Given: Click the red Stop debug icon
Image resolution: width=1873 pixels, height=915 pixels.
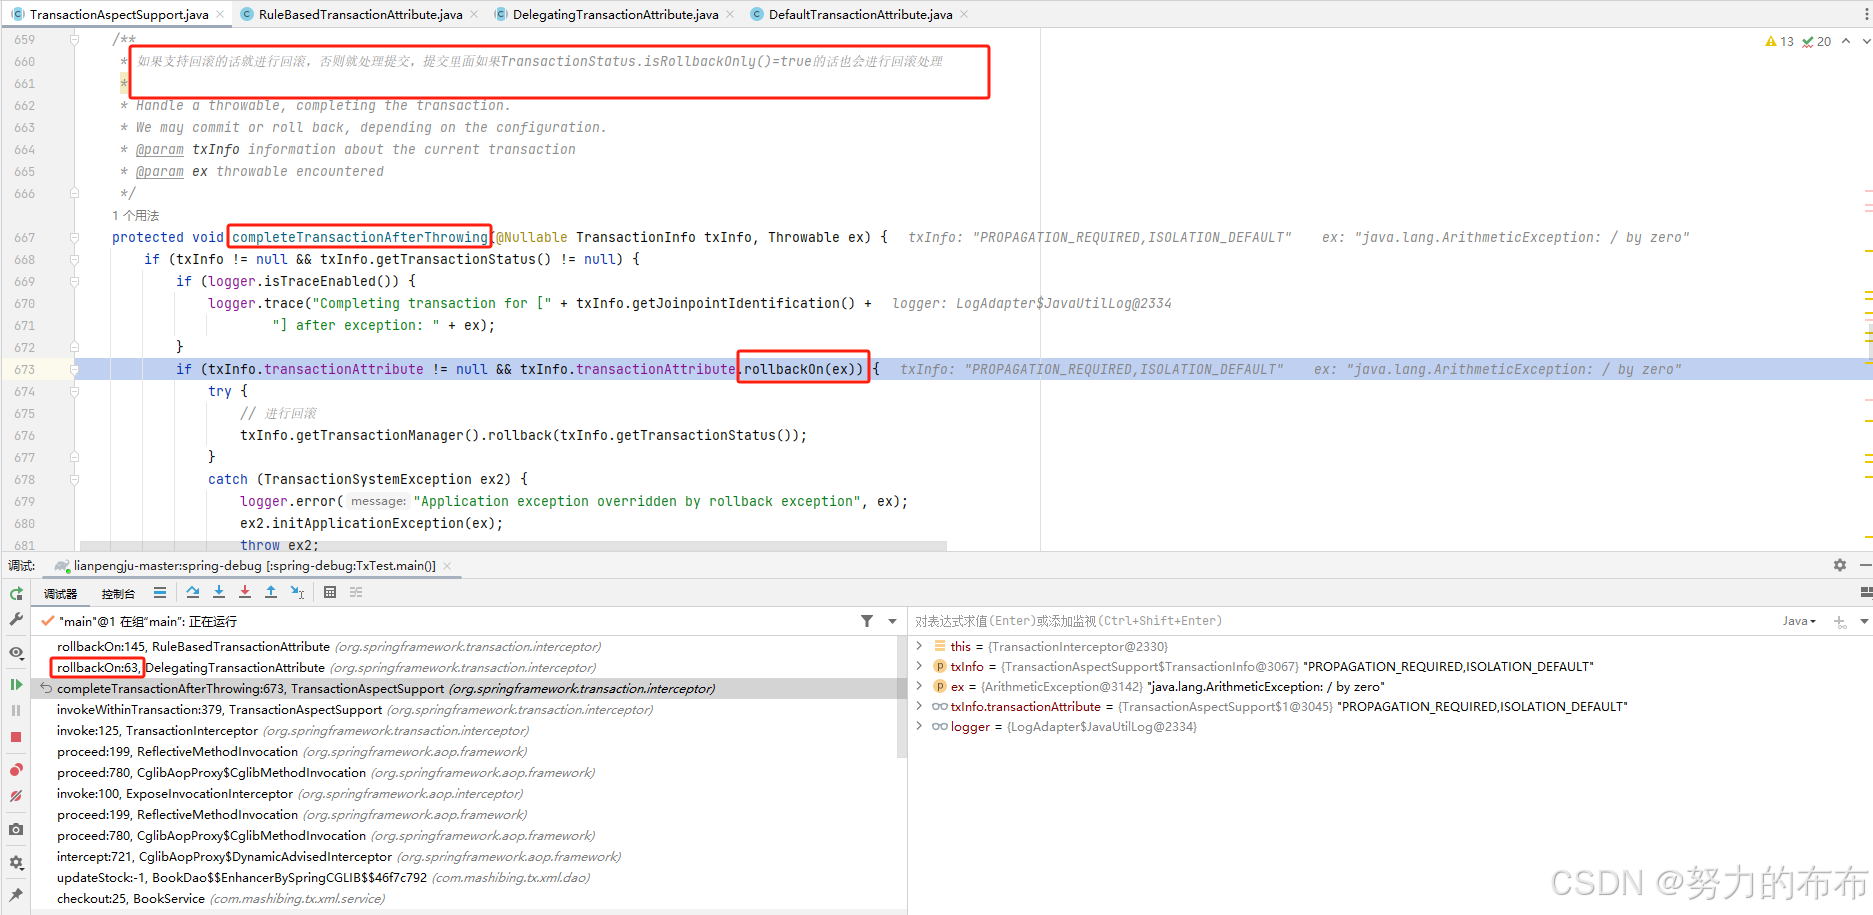Looking at the screenshot, I should point(16,737).
